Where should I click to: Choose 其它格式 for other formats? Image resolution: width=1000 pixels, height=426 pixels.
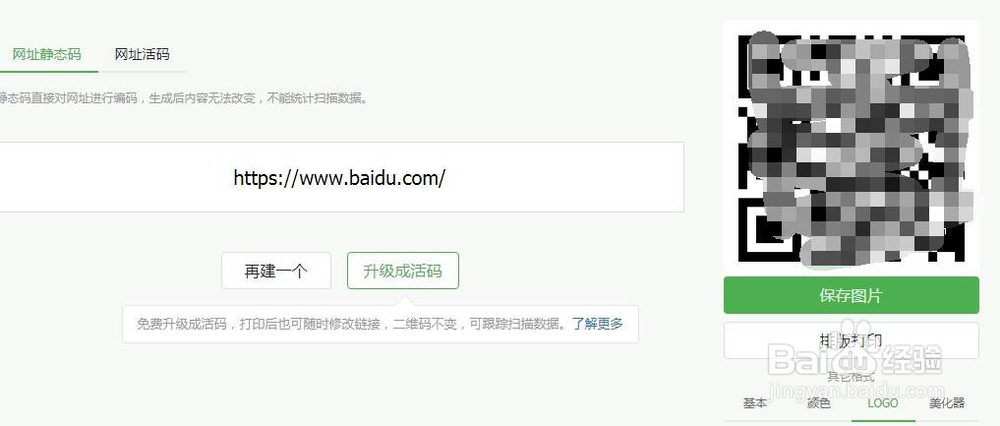point(850,376)
